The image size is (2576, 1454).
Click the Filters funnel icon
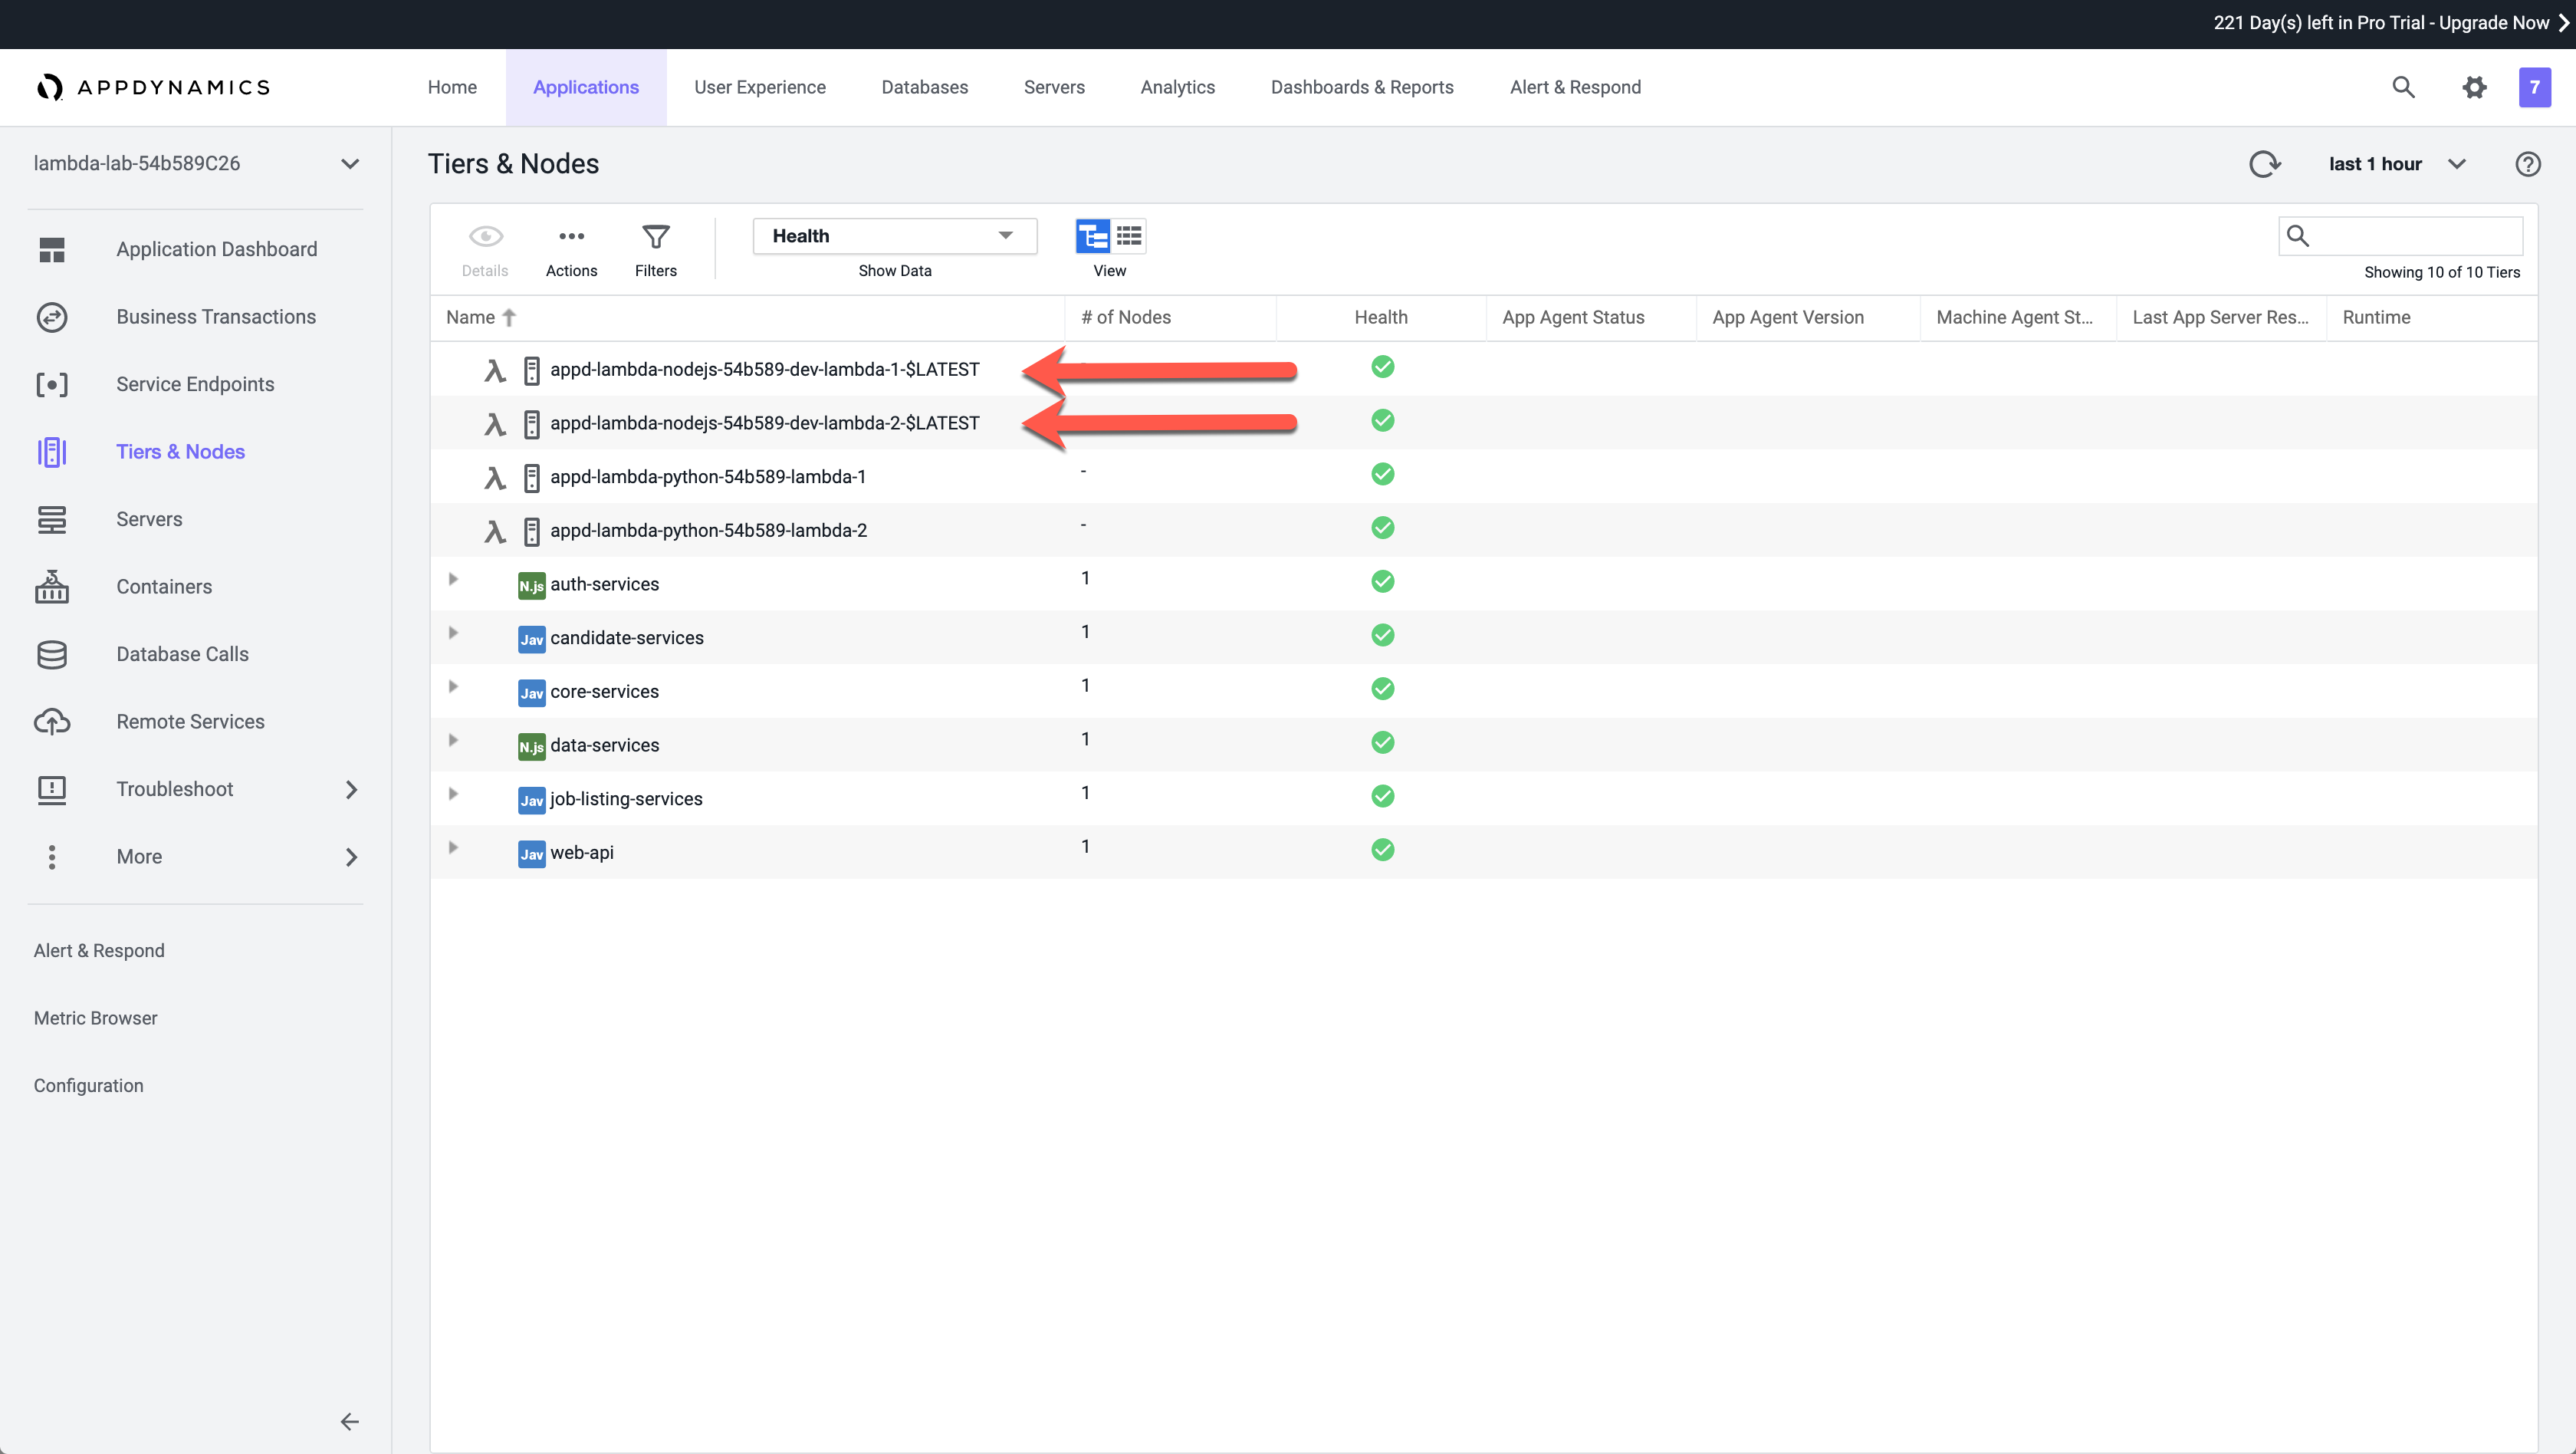point(655,237)
